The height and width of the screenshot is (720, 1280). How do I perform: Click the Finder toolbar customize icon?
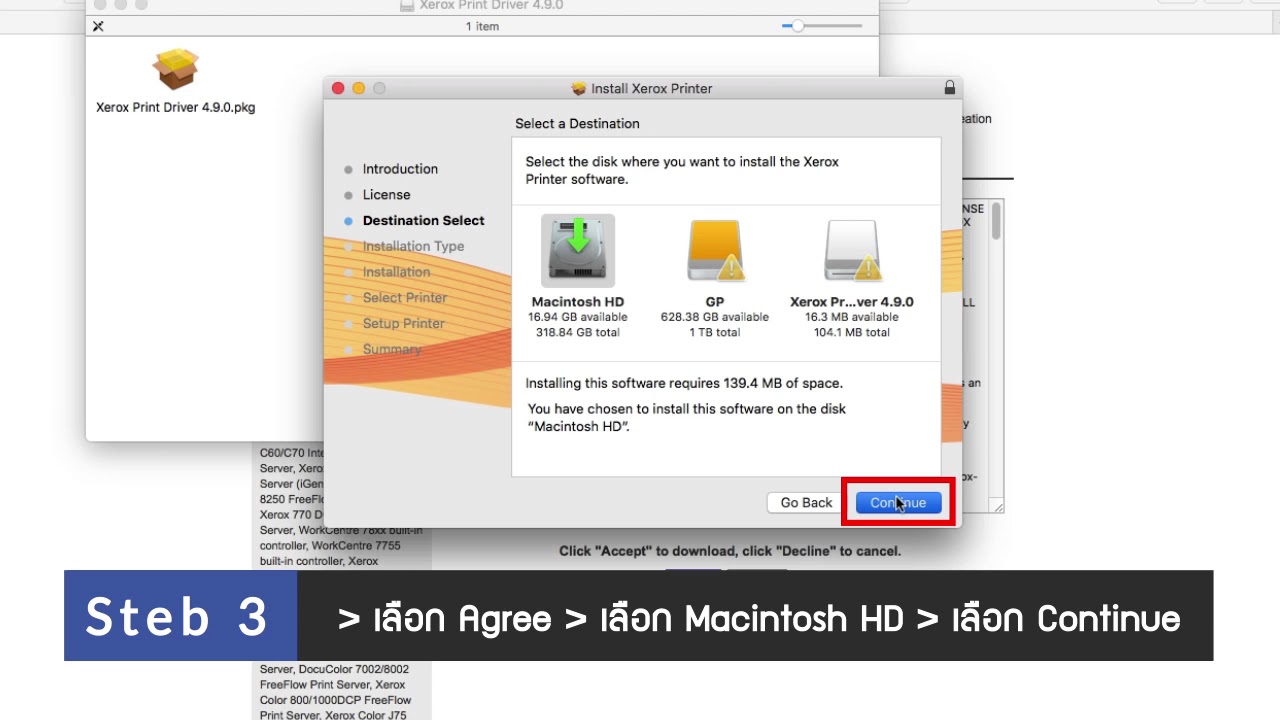[x=98, y=26]
